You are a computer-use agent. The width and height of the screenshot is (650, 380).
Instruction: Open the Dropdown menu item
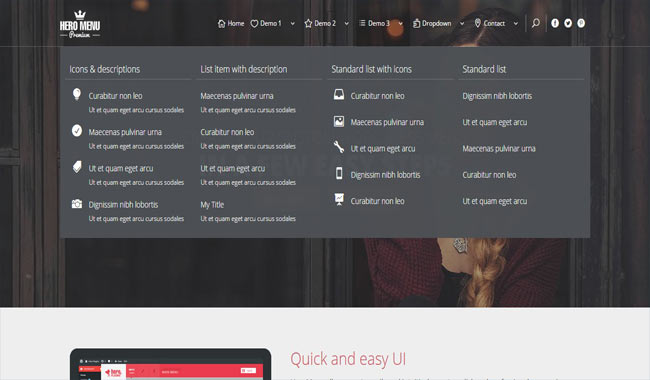[436, 24]
